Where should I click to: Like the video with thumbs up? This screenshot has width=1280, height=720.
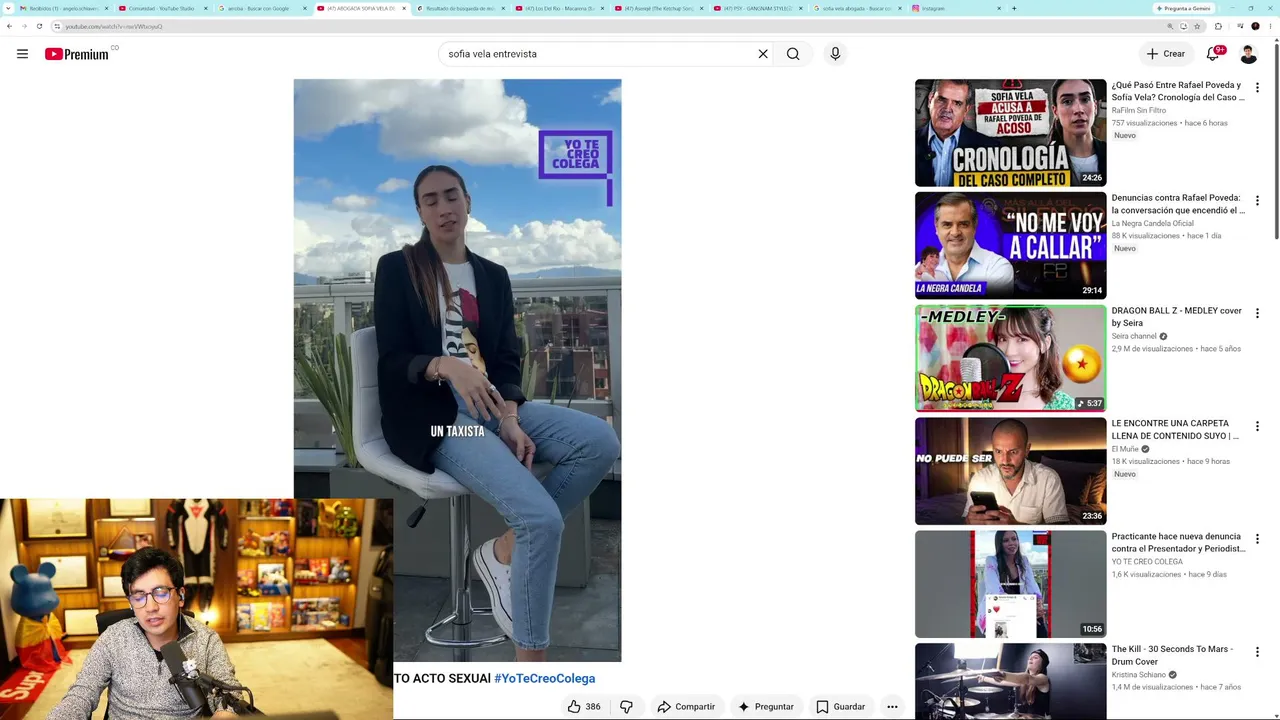tap(584, 707)
